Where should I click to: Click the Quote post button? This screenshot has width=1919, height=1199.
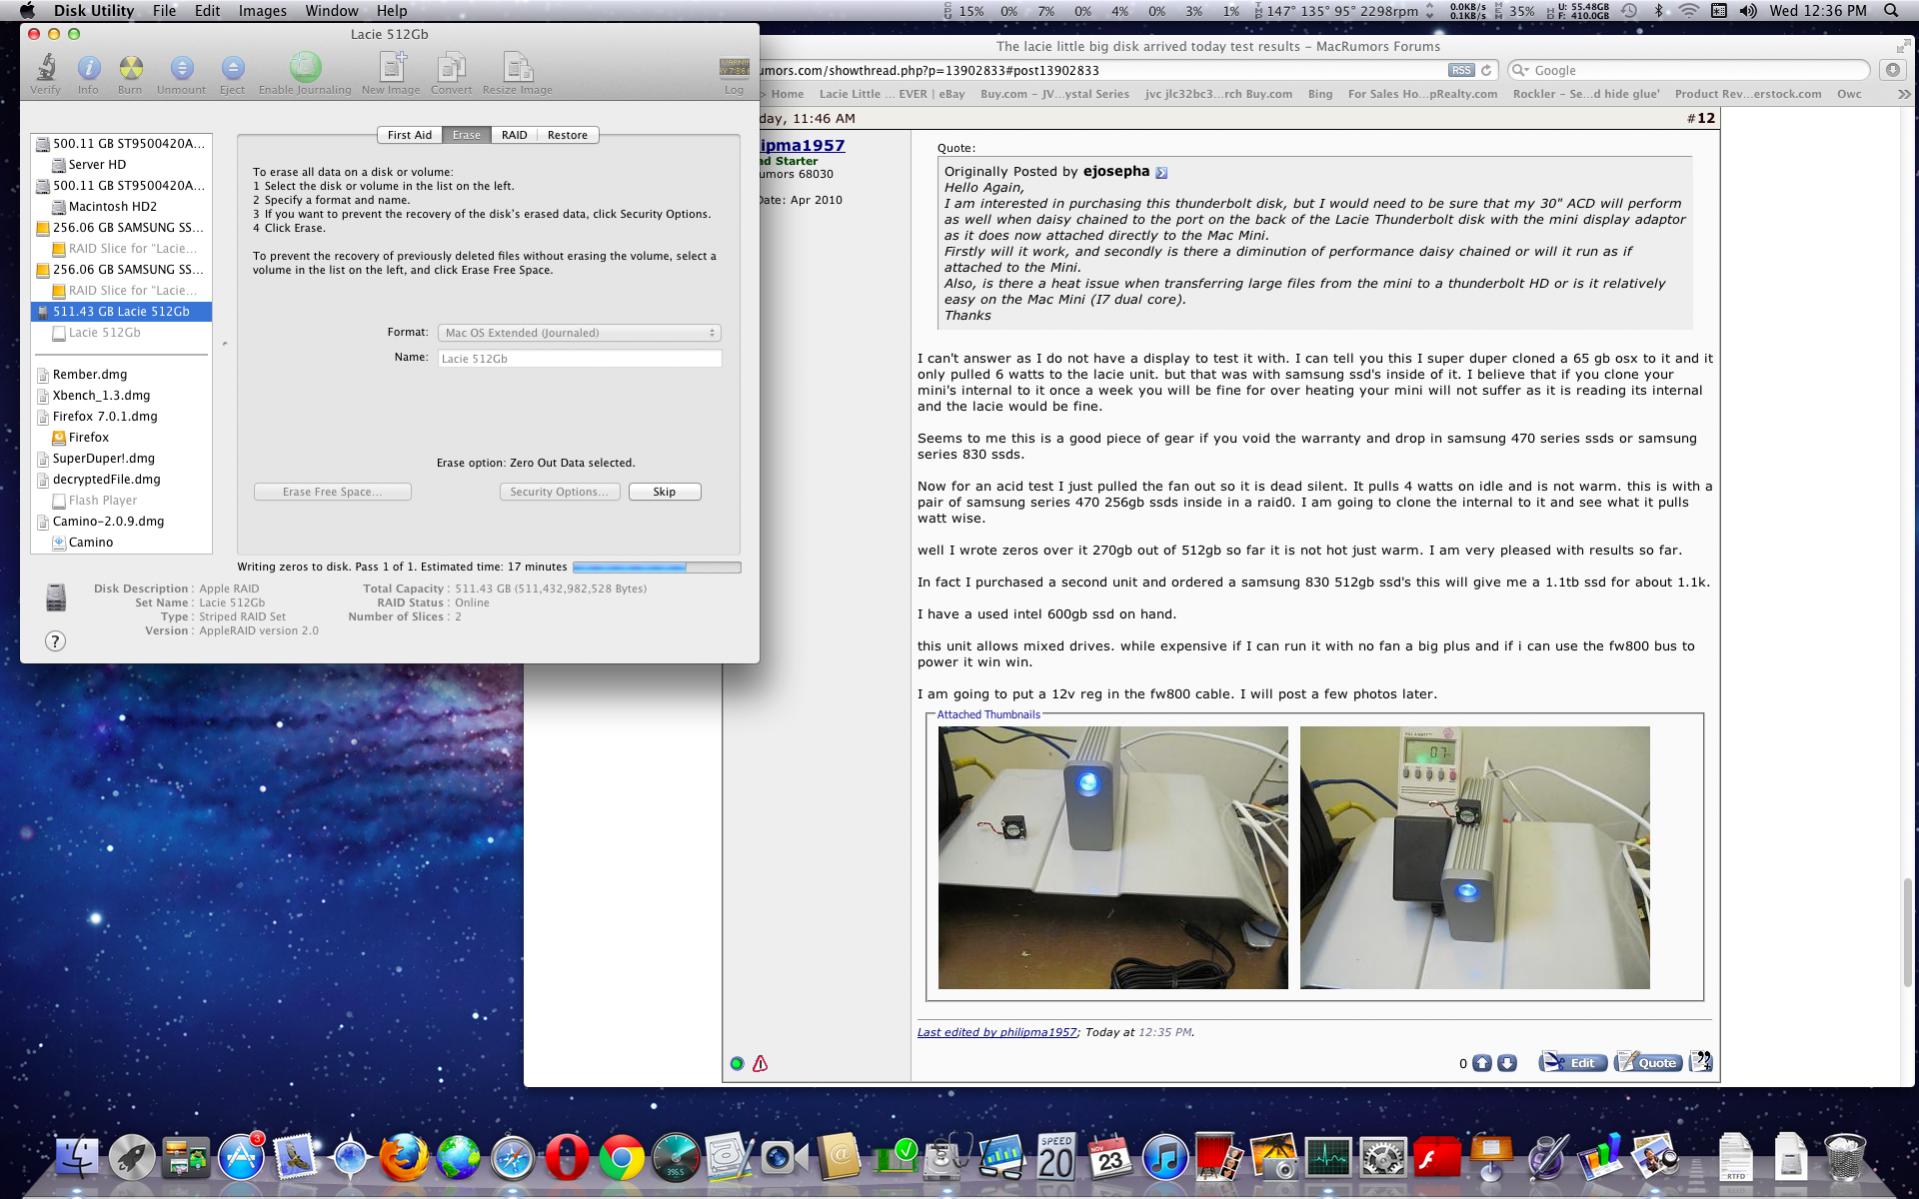point(1648,1062)
